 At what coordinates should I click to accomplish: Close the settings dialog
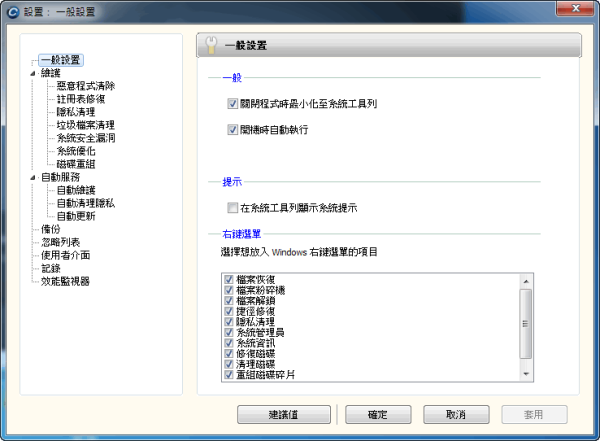click(575, 8)
